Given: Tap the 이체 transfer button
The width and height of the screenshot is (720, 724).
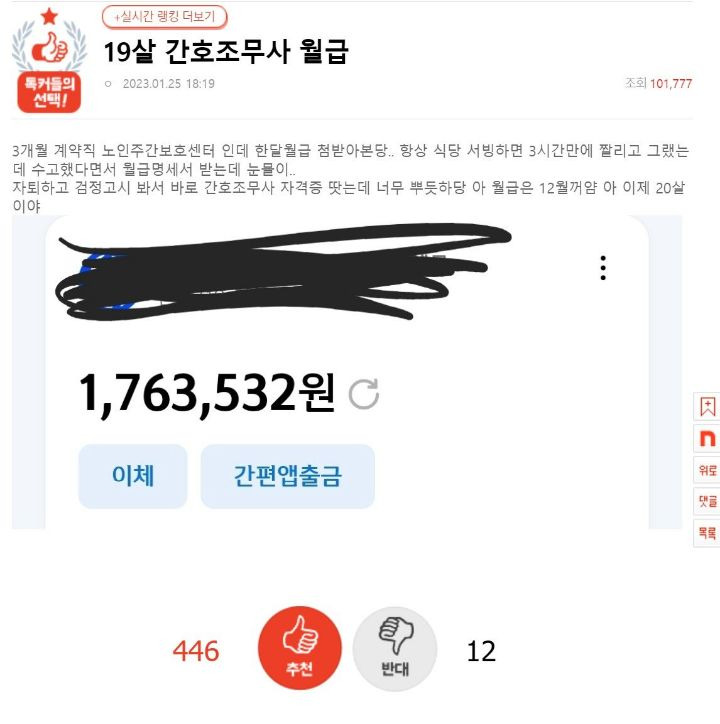Looking at the screenshot, I should pos(133,476).
